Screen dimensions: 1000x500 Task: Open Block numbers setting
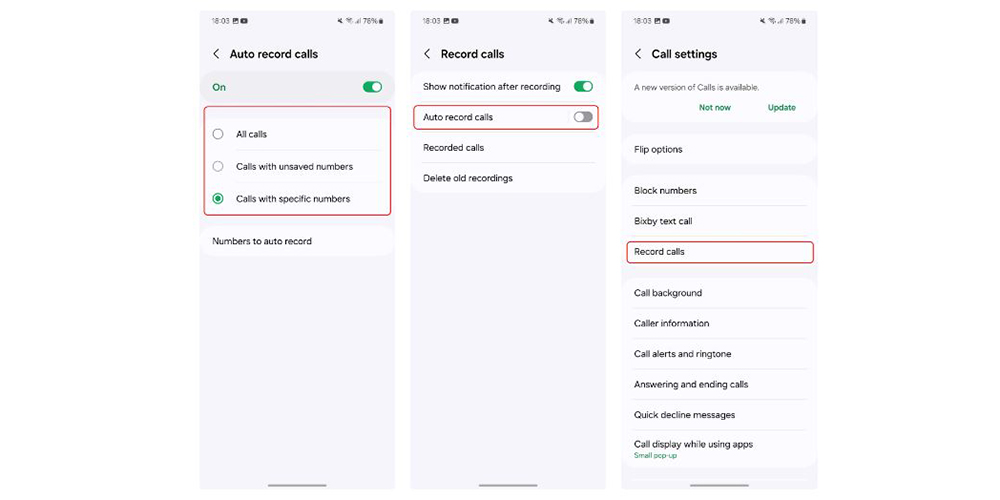point(719,191)
